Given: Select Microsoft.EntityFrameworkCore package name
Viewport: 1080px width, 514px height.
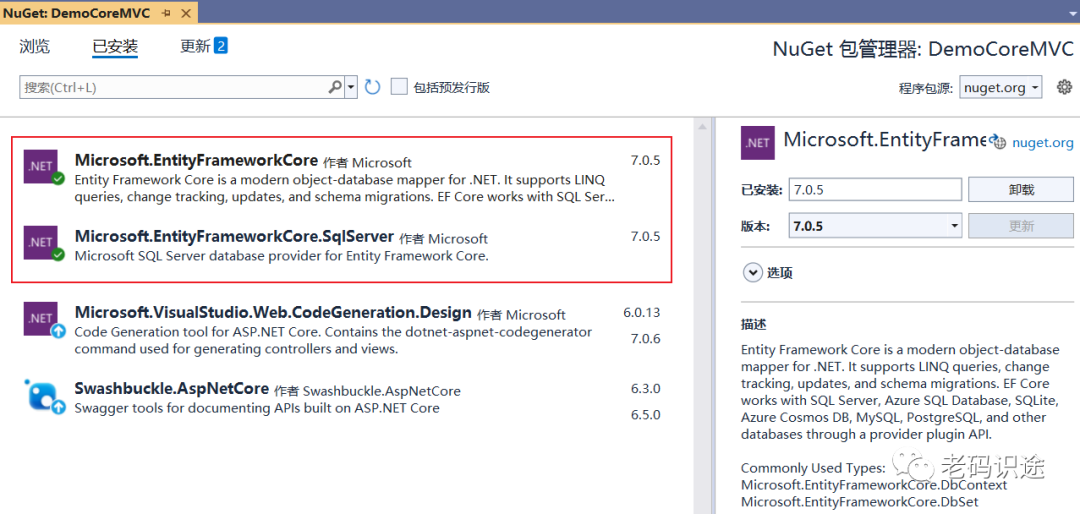Looking at the screenshot, I should (196, 161).
